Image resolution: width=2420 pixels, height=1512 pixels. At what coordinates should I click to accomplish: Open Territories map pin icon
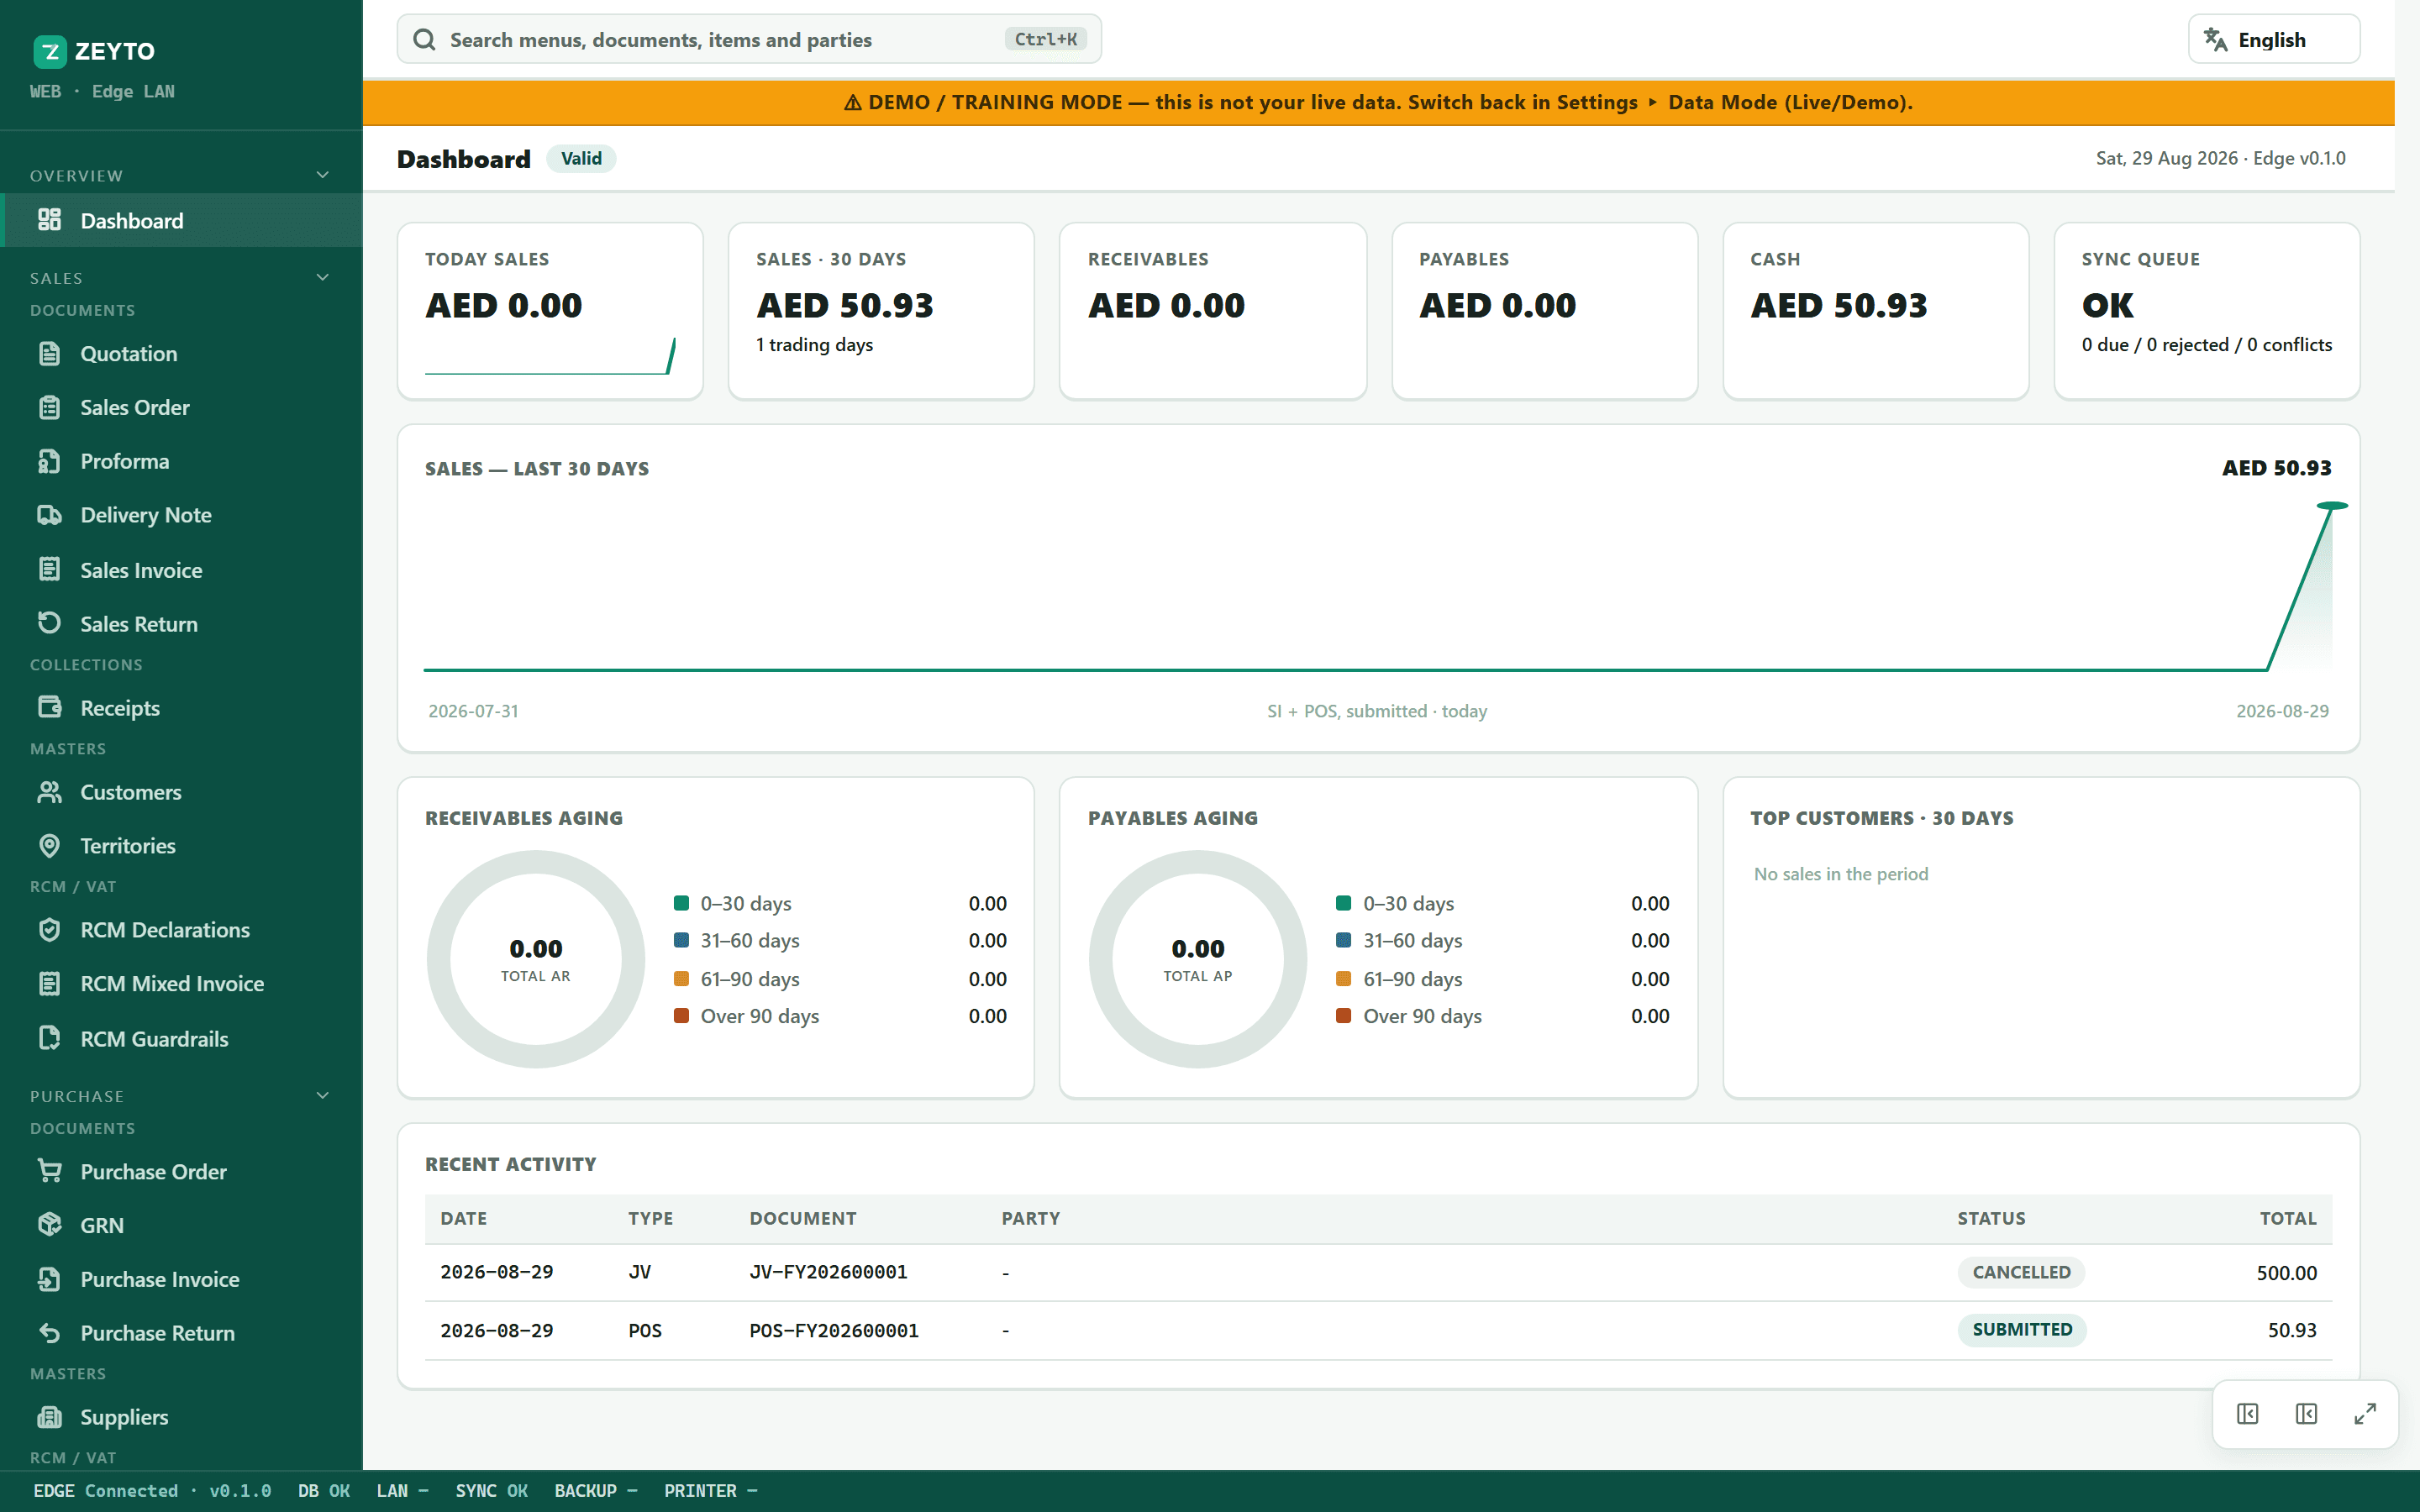pyautogui.click(x=49, y=846)
